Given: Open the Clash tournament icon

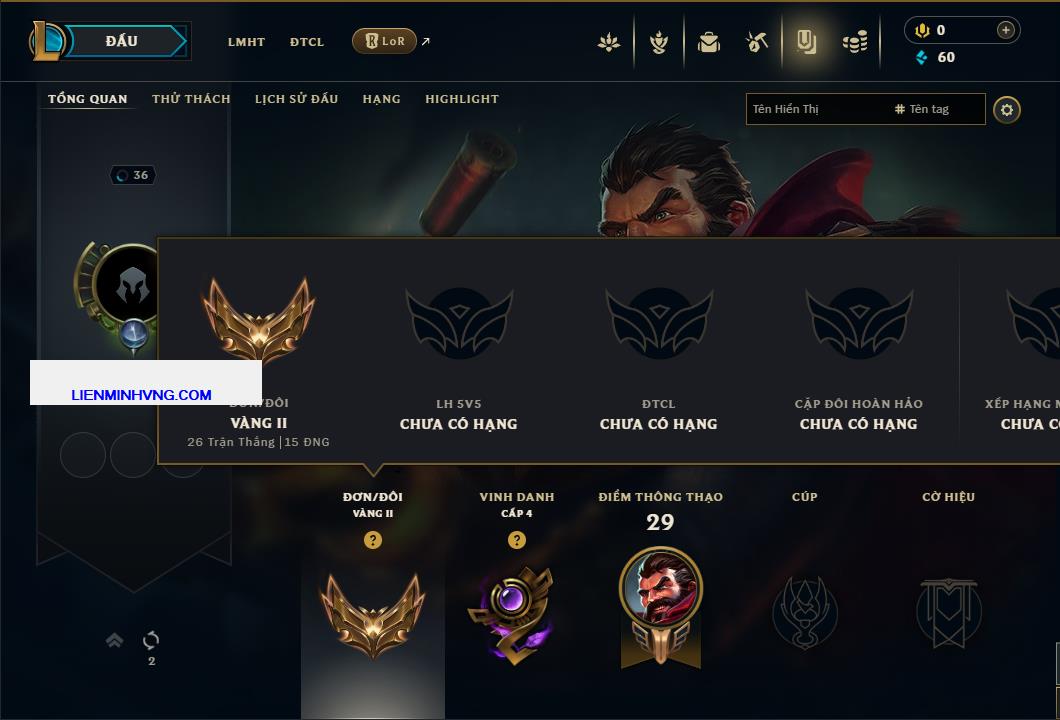Looking at the screenshot, I should click(608, 42).
